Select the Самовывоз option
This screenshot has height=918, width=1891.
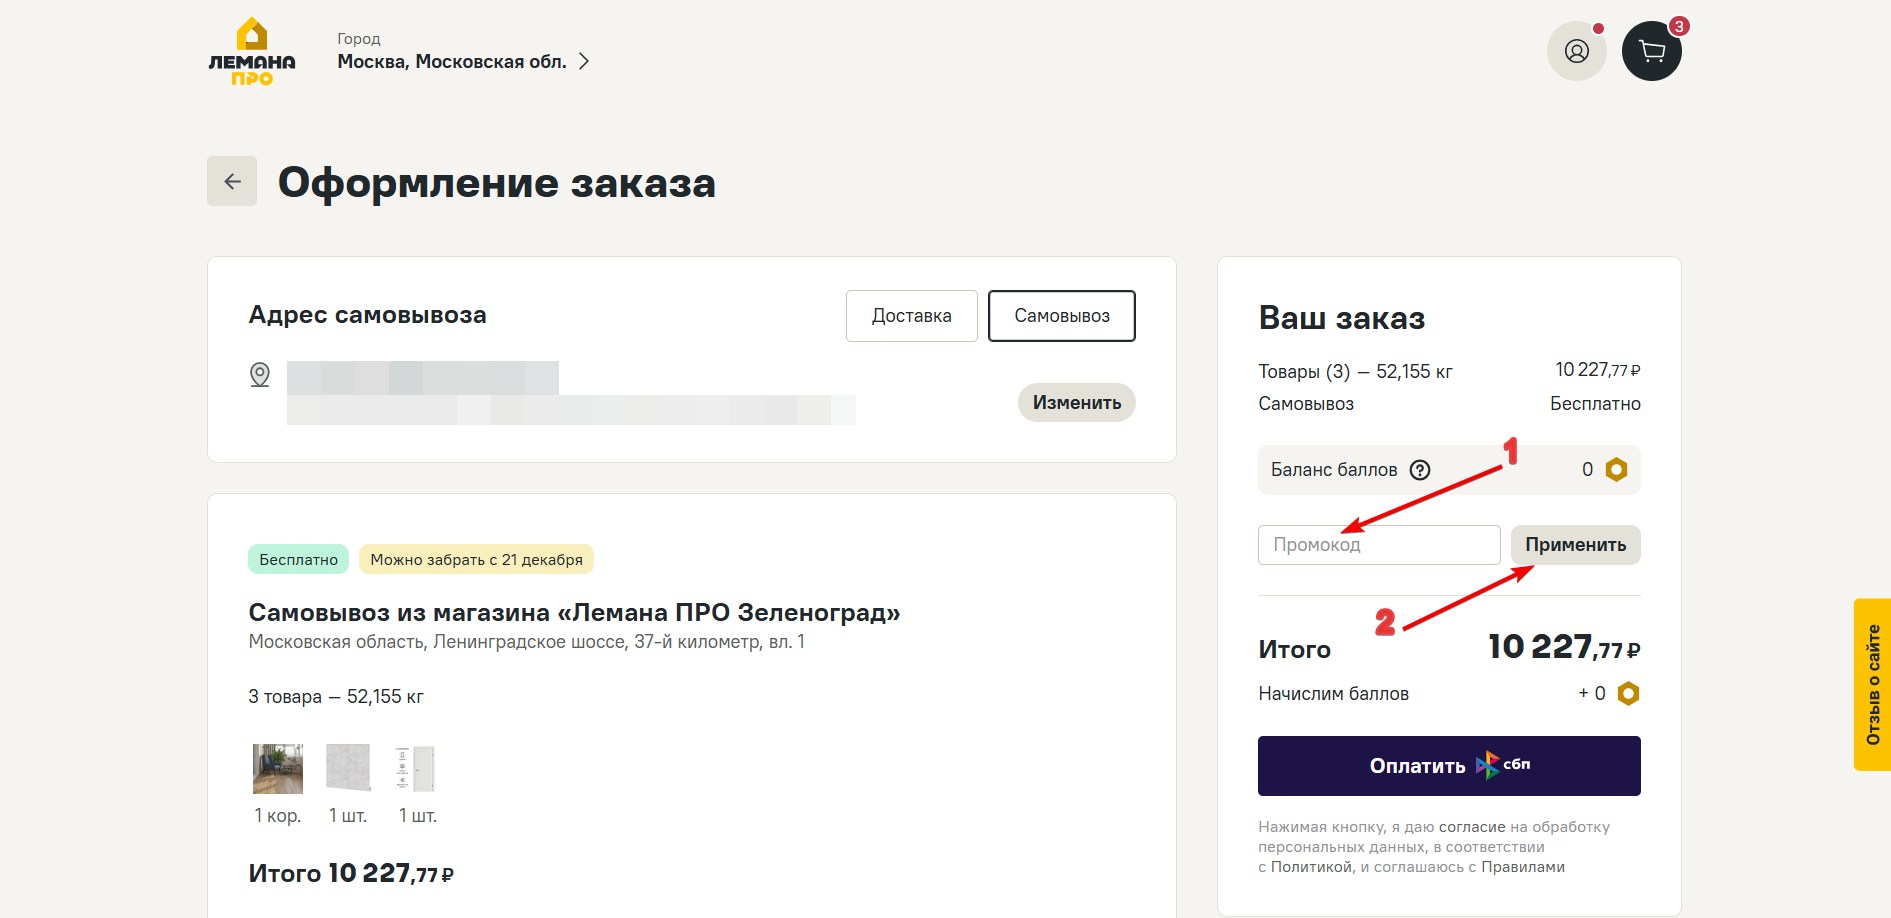tap(1061, 316)
